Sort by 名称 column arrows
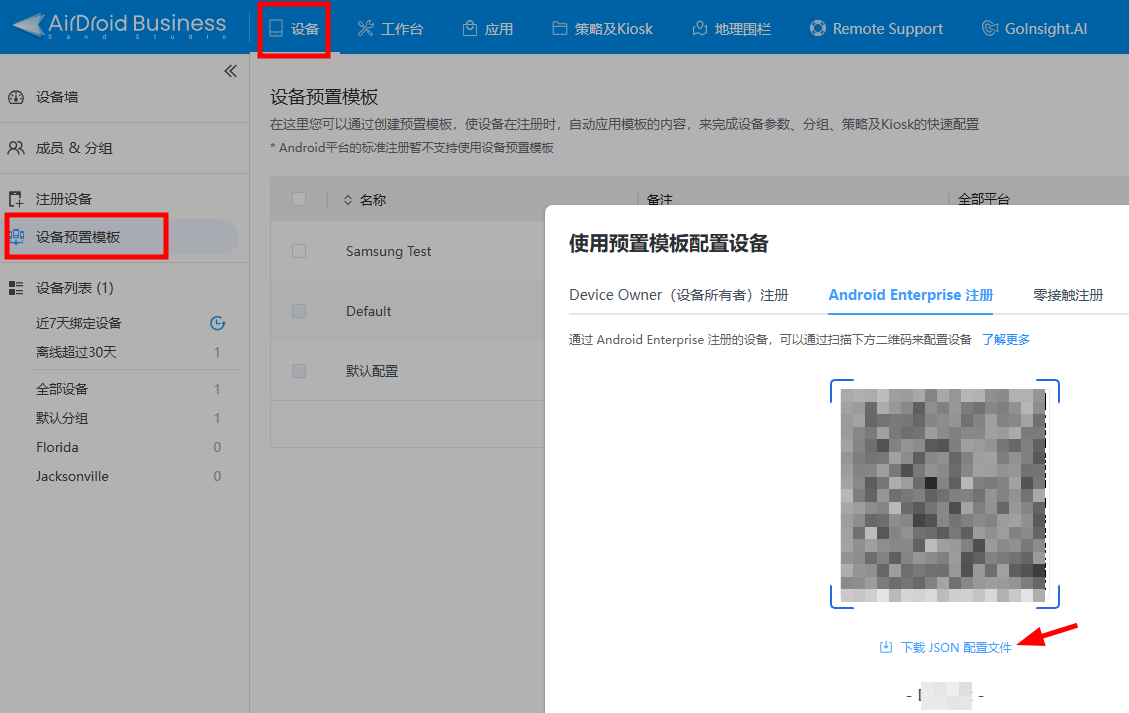1129x713 pixels. point(348,200)
